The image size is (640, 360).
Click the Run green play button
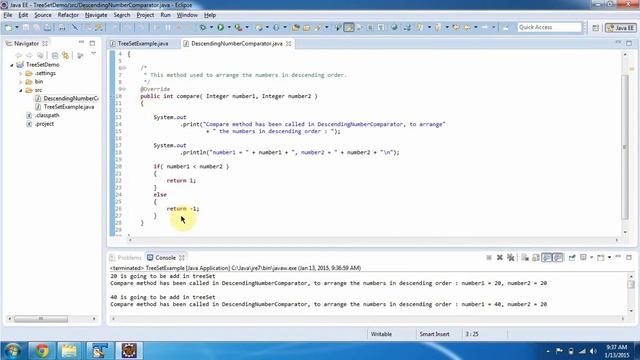220,27
